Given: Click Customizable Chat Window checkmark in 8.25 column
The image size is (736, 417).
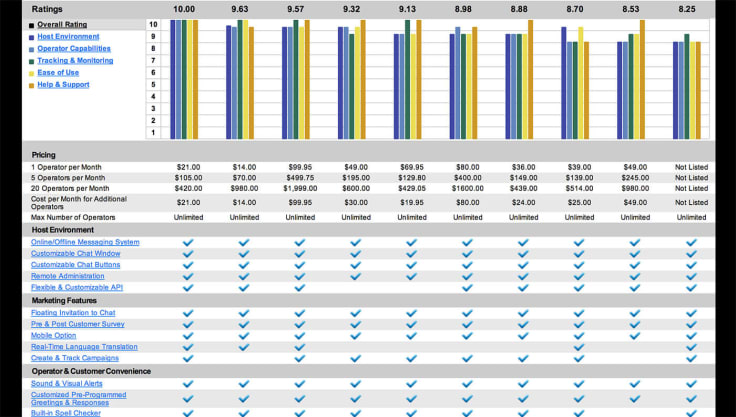Looking at the screenshot, I should tap(691, 254).
